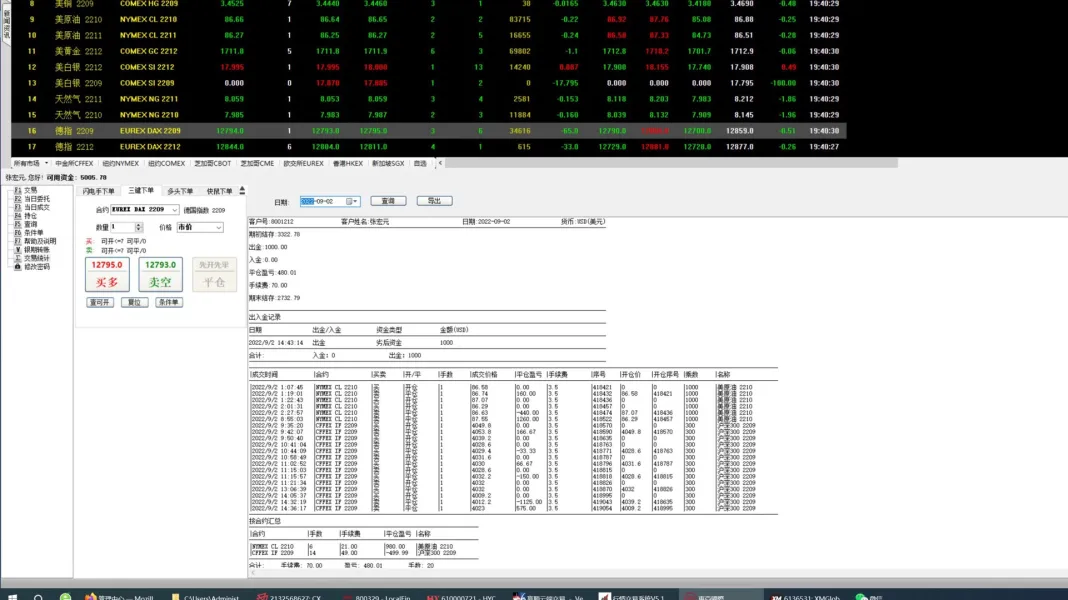Open the 800329 LocalFin taskbar item
1068x600 pixels.
coord(376,597)
